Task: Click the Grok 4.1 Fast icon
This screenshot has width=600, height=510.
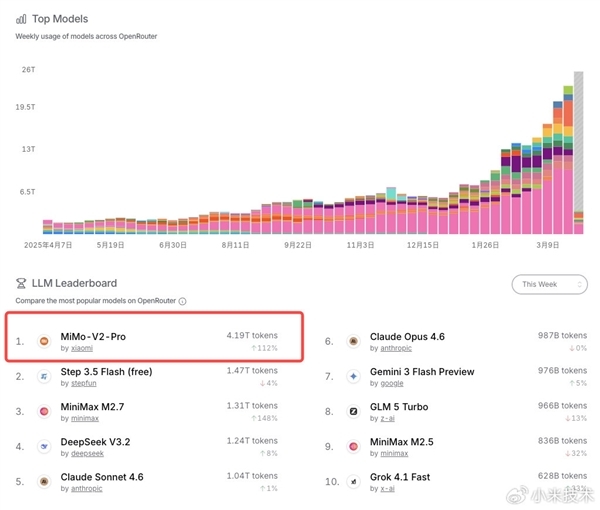Action: [x=353, y=481]
